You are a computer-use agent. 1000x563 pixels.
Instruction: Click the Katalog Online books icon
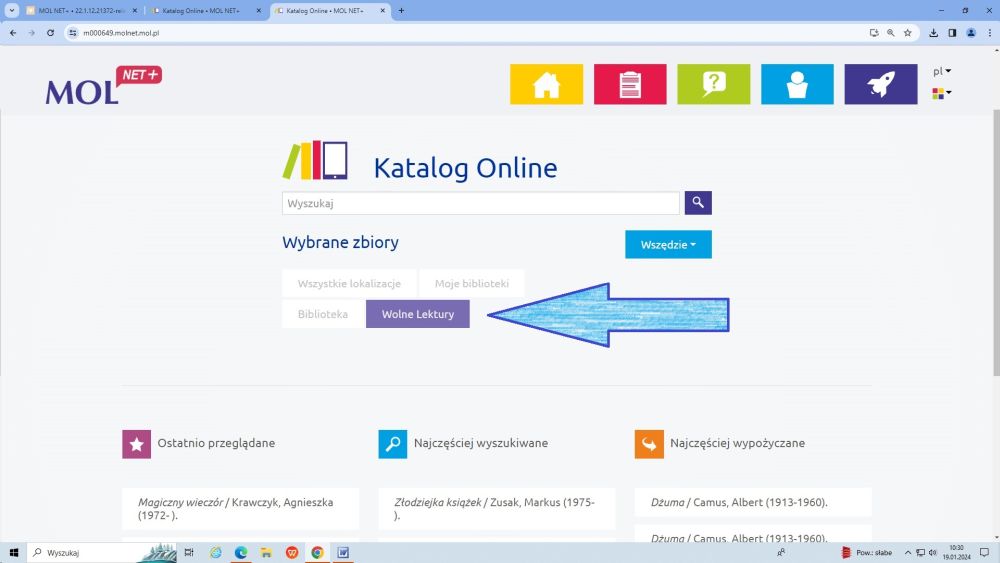(x=315, y=160)
